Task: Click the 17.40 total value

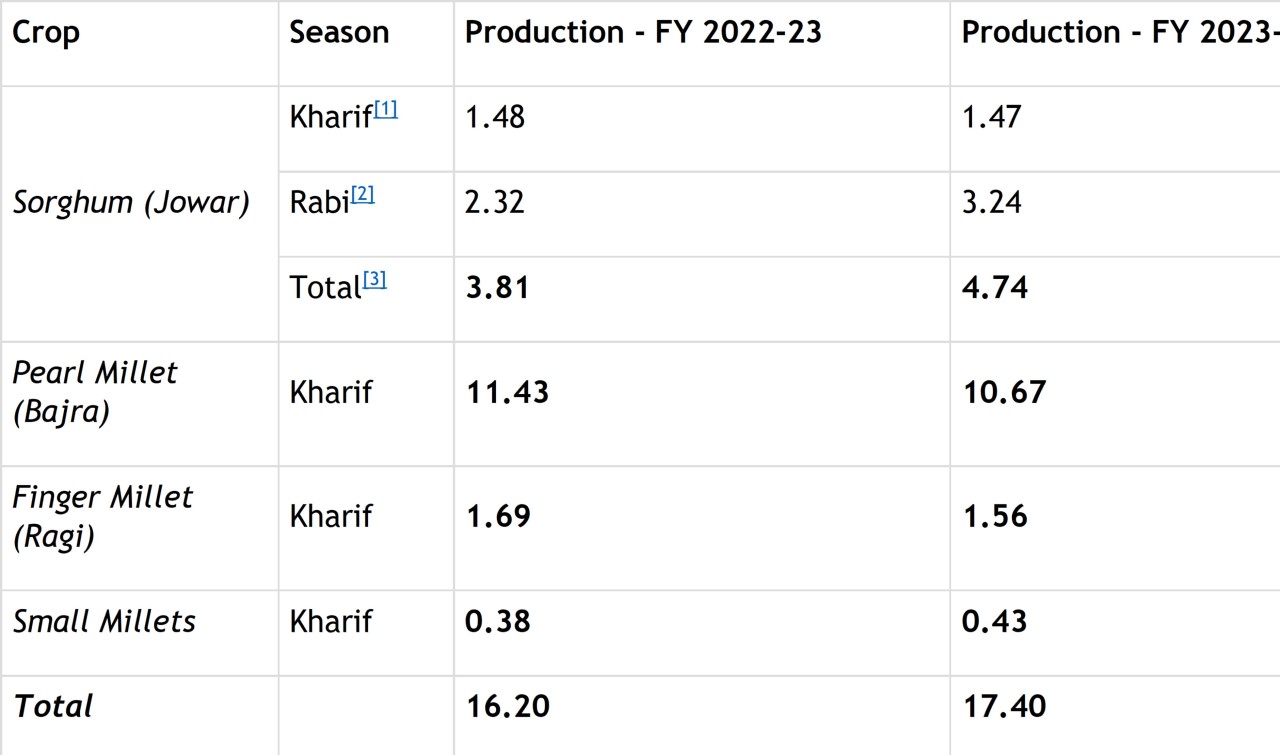Action: [1004, 706]
